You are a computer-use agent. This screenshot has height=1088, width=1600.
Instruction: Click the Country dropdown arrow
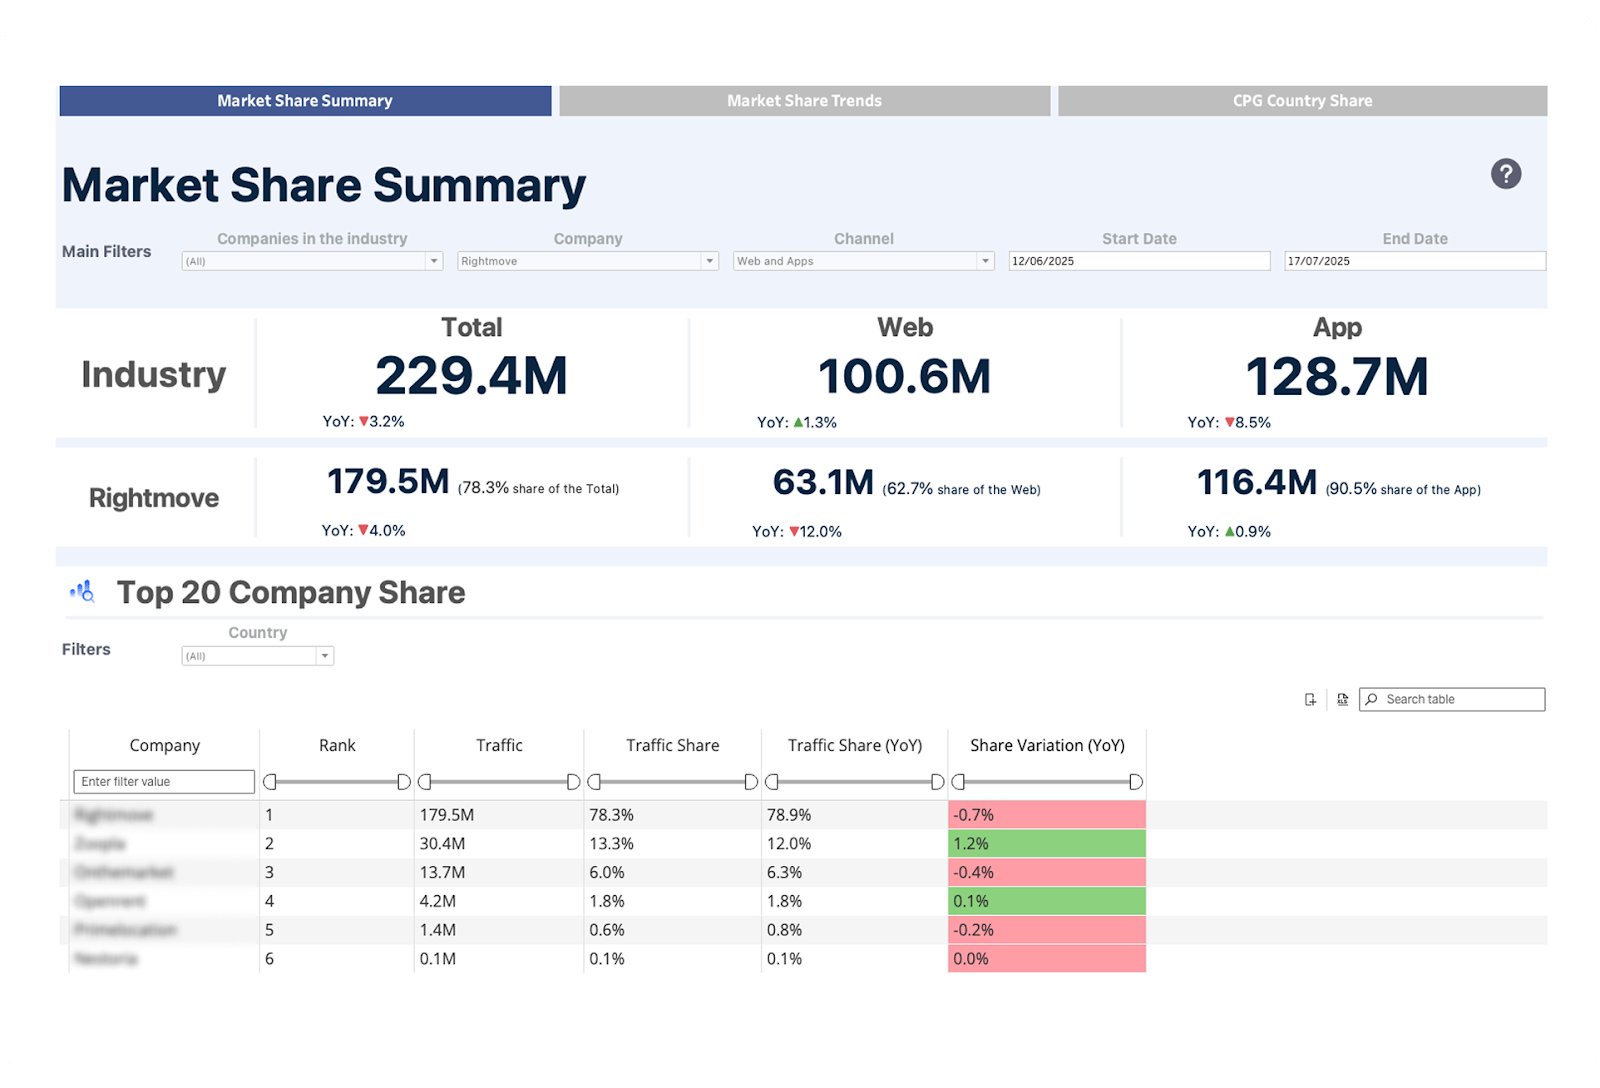pos(325,655)
